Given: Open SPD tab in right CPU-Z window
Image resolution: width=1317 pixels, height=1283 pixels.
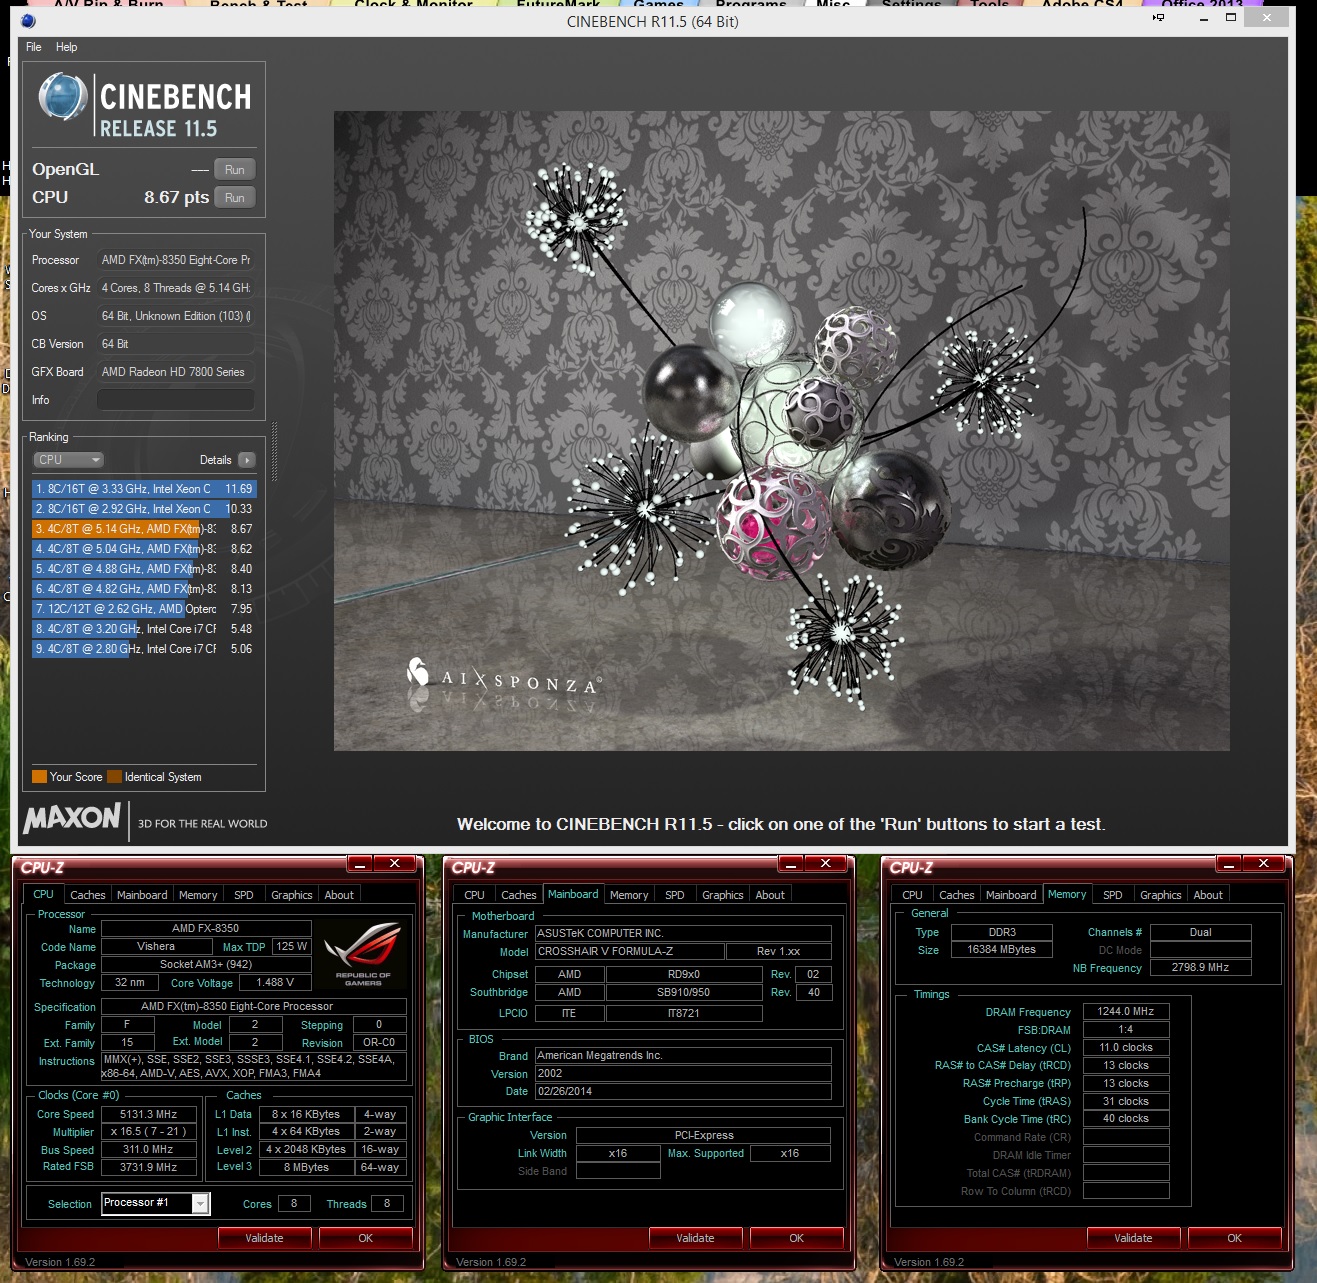Looking at the screenshot, I should coord(1113,895).
